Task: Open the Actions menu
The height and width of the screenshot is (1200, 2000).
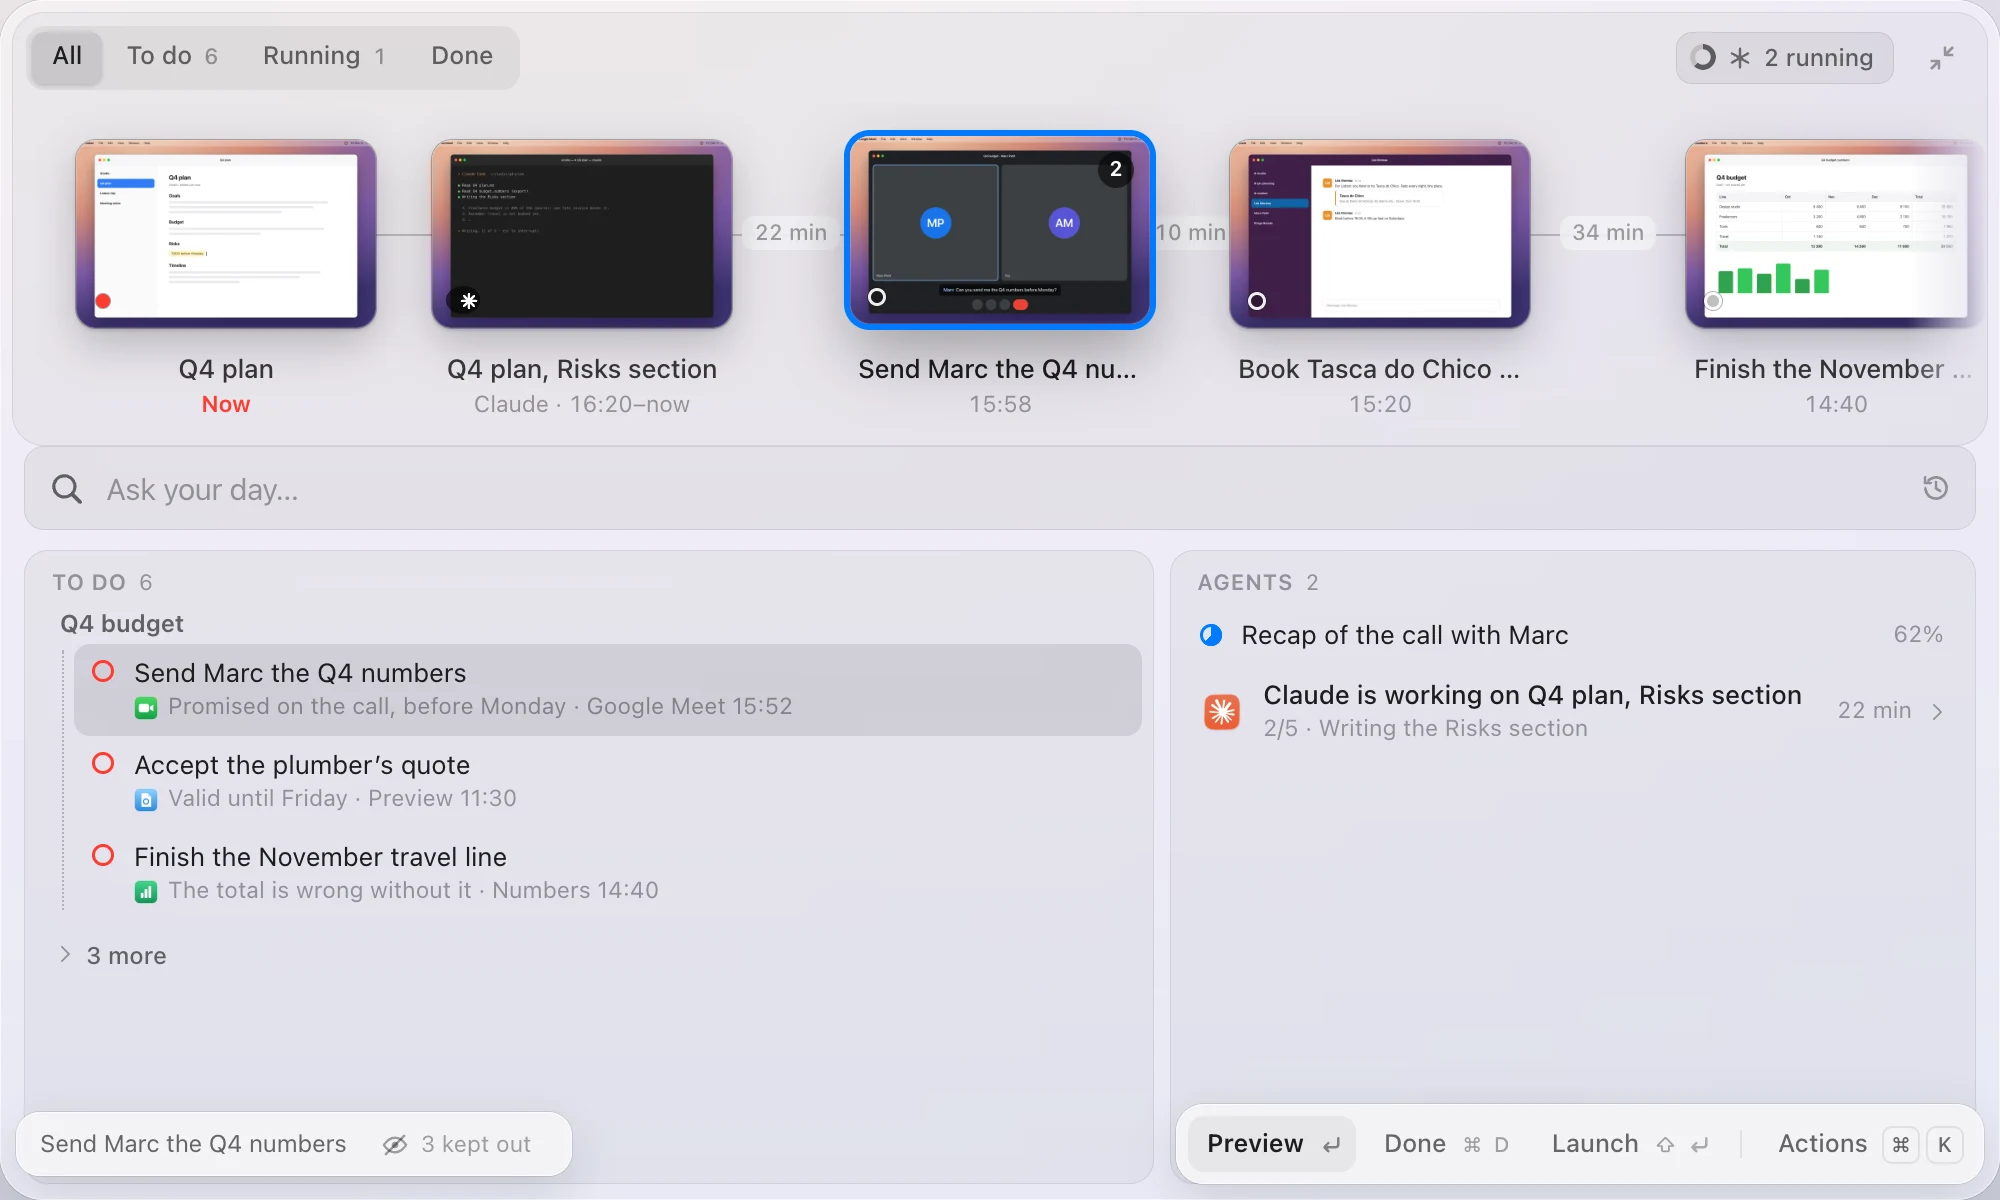Action: coord(1869,1144)
